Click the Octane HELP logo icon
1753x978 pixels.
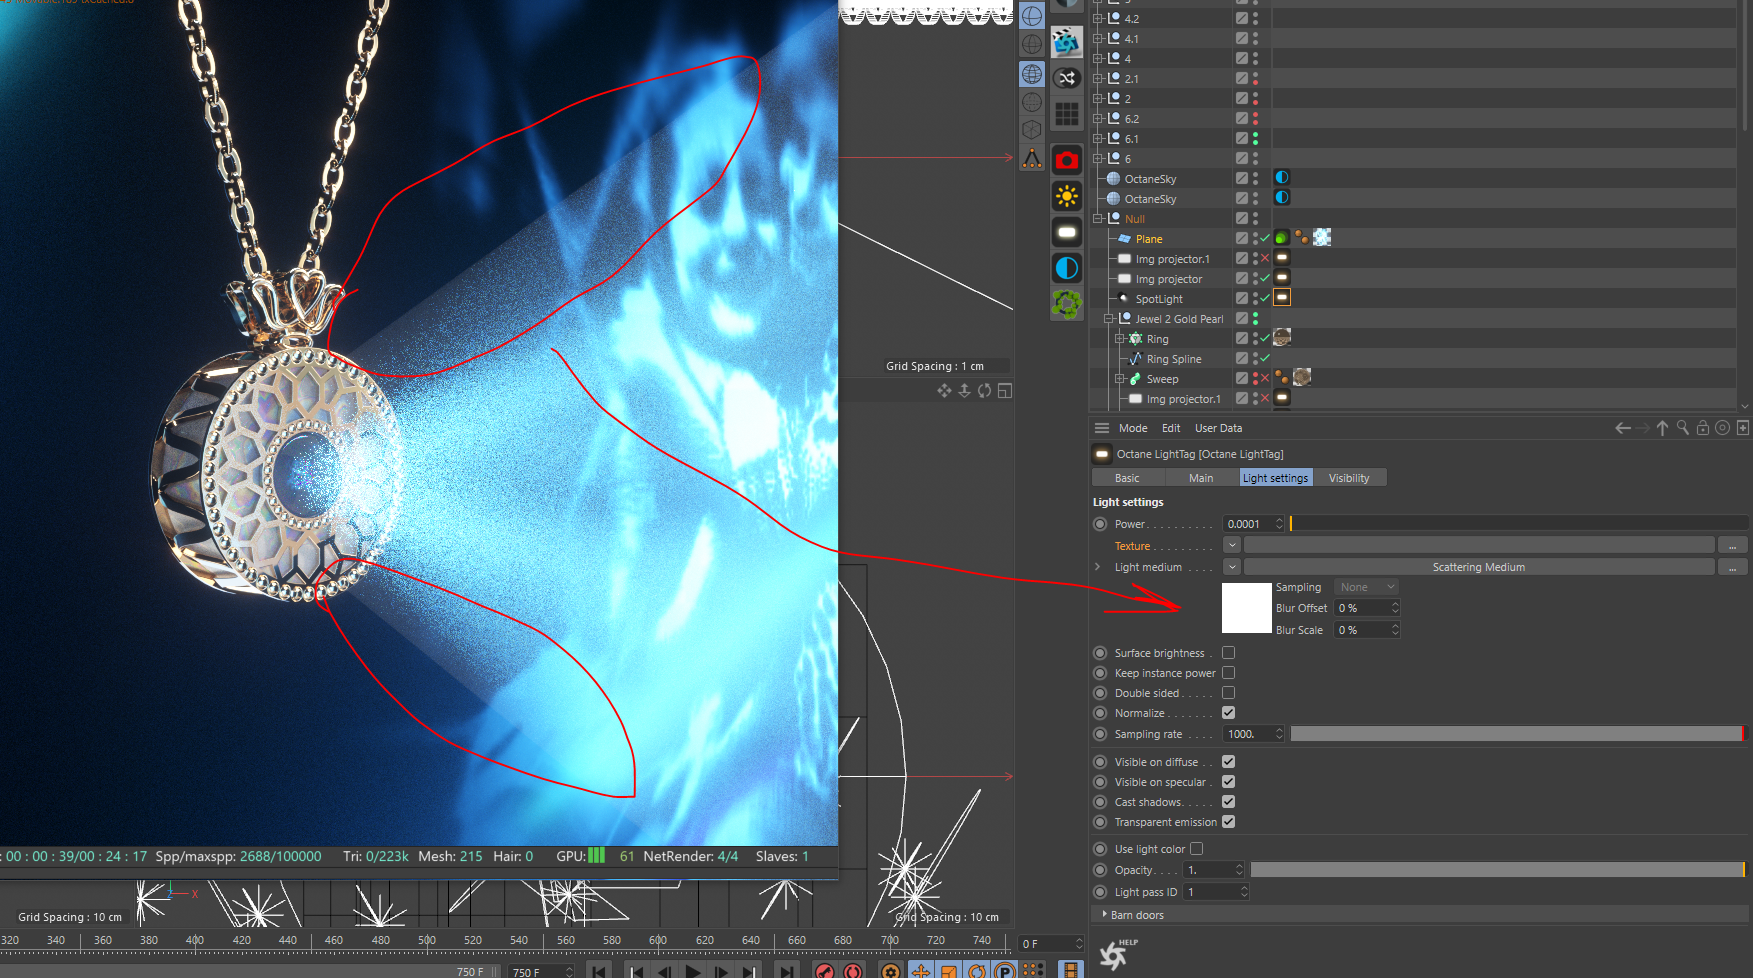[1116, 955]
